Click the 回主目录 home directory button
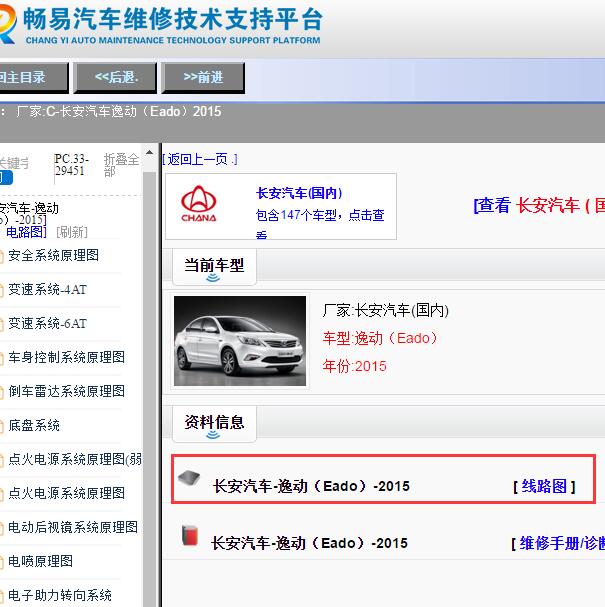Image resolution: width=605 pixels, height=607 pixels. (x=33, y=77)
